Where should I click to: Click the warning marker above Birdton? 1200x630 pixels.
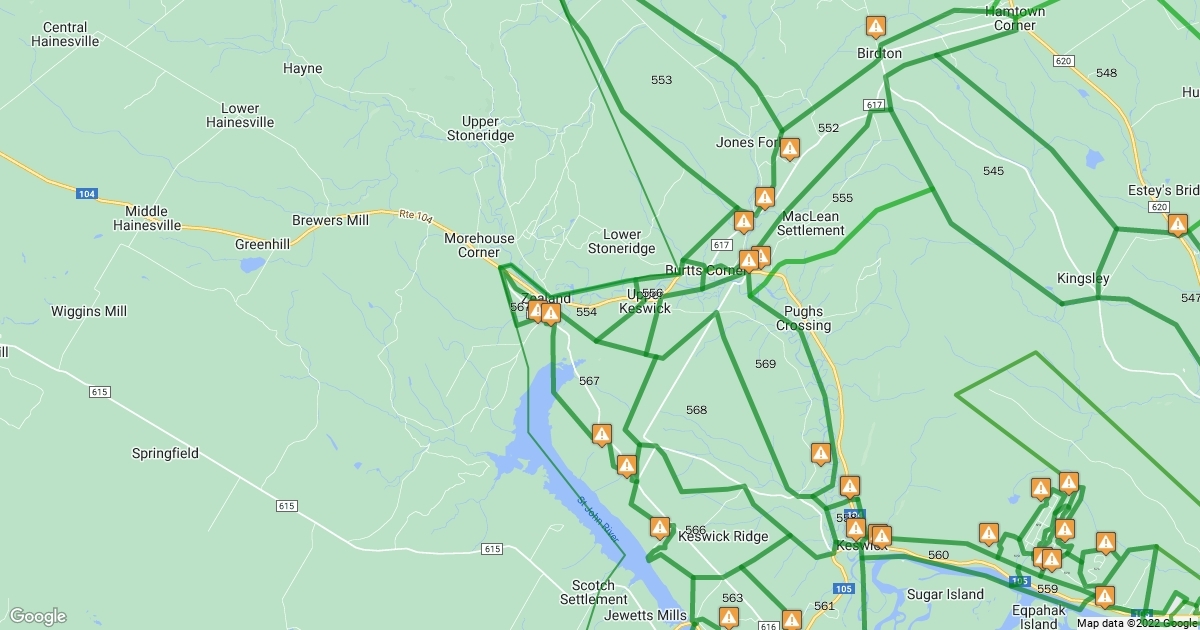point(876,27)
